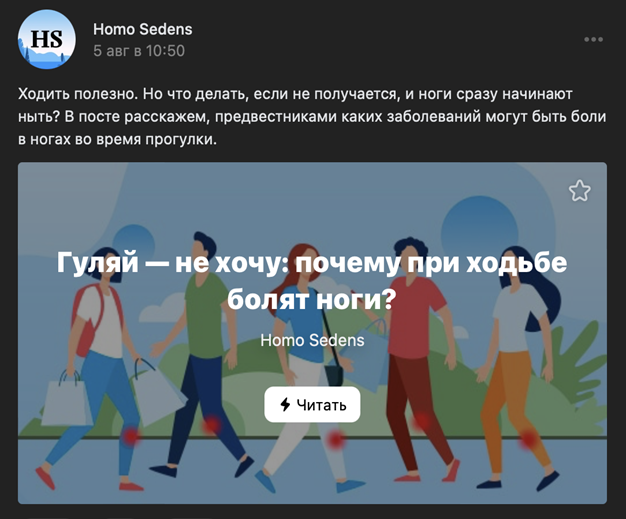Open the post options three-dots menu
Image resolution: width=626 pixels, height=519 pixels.
(x=593, y=40)
